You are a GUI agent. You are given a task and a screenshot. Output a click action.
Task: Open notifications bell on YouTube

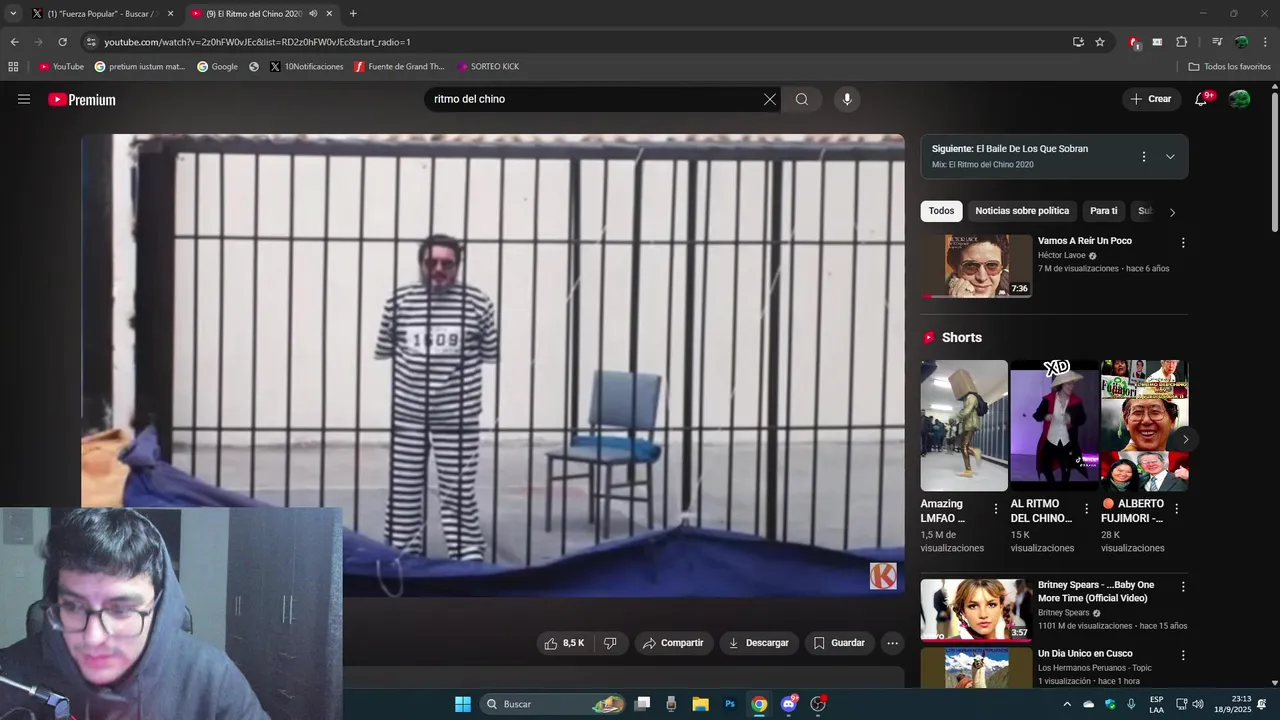pyautogui.click(x=1201, y=99)
